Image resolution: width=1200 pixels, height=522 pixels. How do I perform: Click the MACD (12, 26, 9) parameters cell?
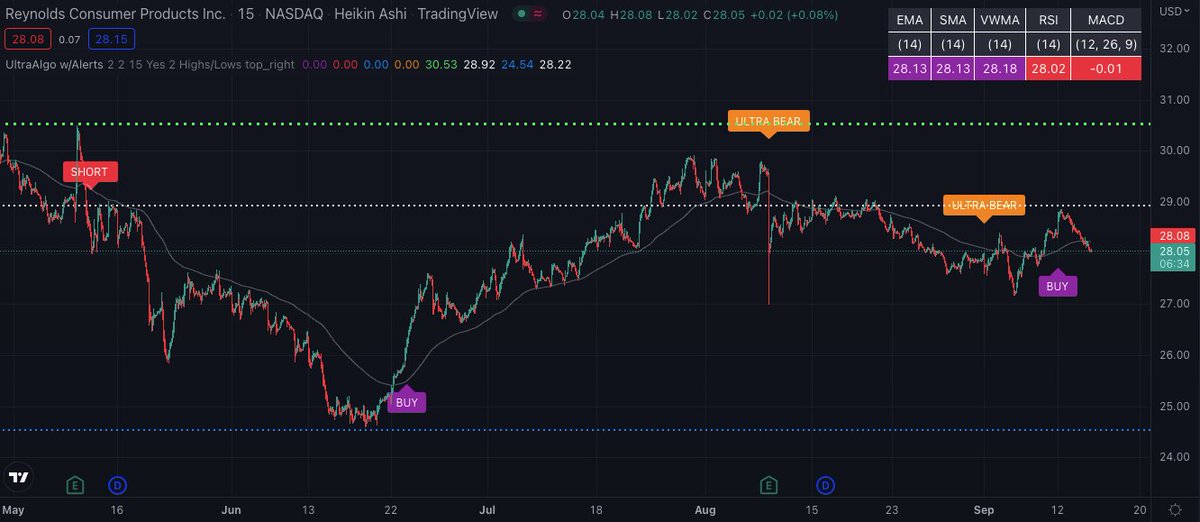(1105, 44)
